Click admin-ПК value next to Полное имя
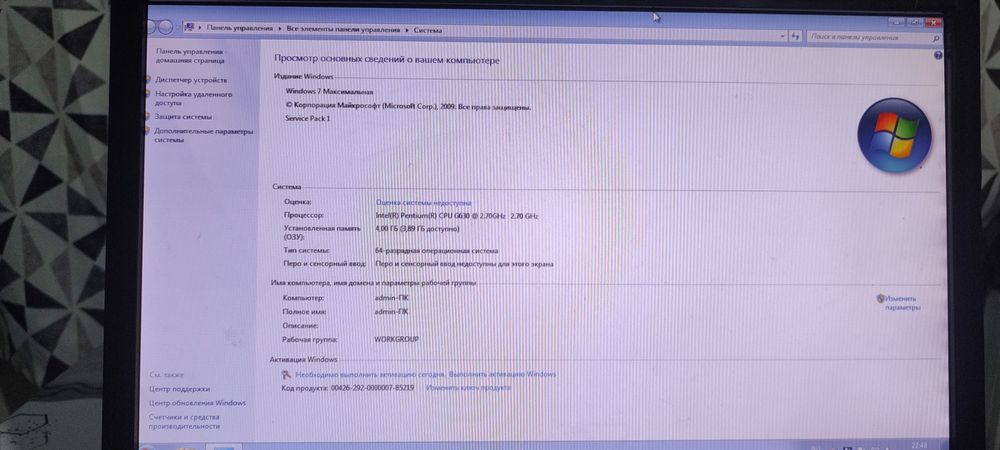This screenshot has height=450, width=1000. (391, 312)
